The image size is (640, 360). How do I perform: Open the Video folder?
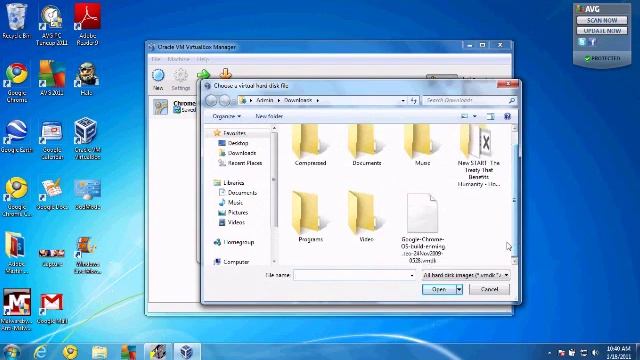366,217
